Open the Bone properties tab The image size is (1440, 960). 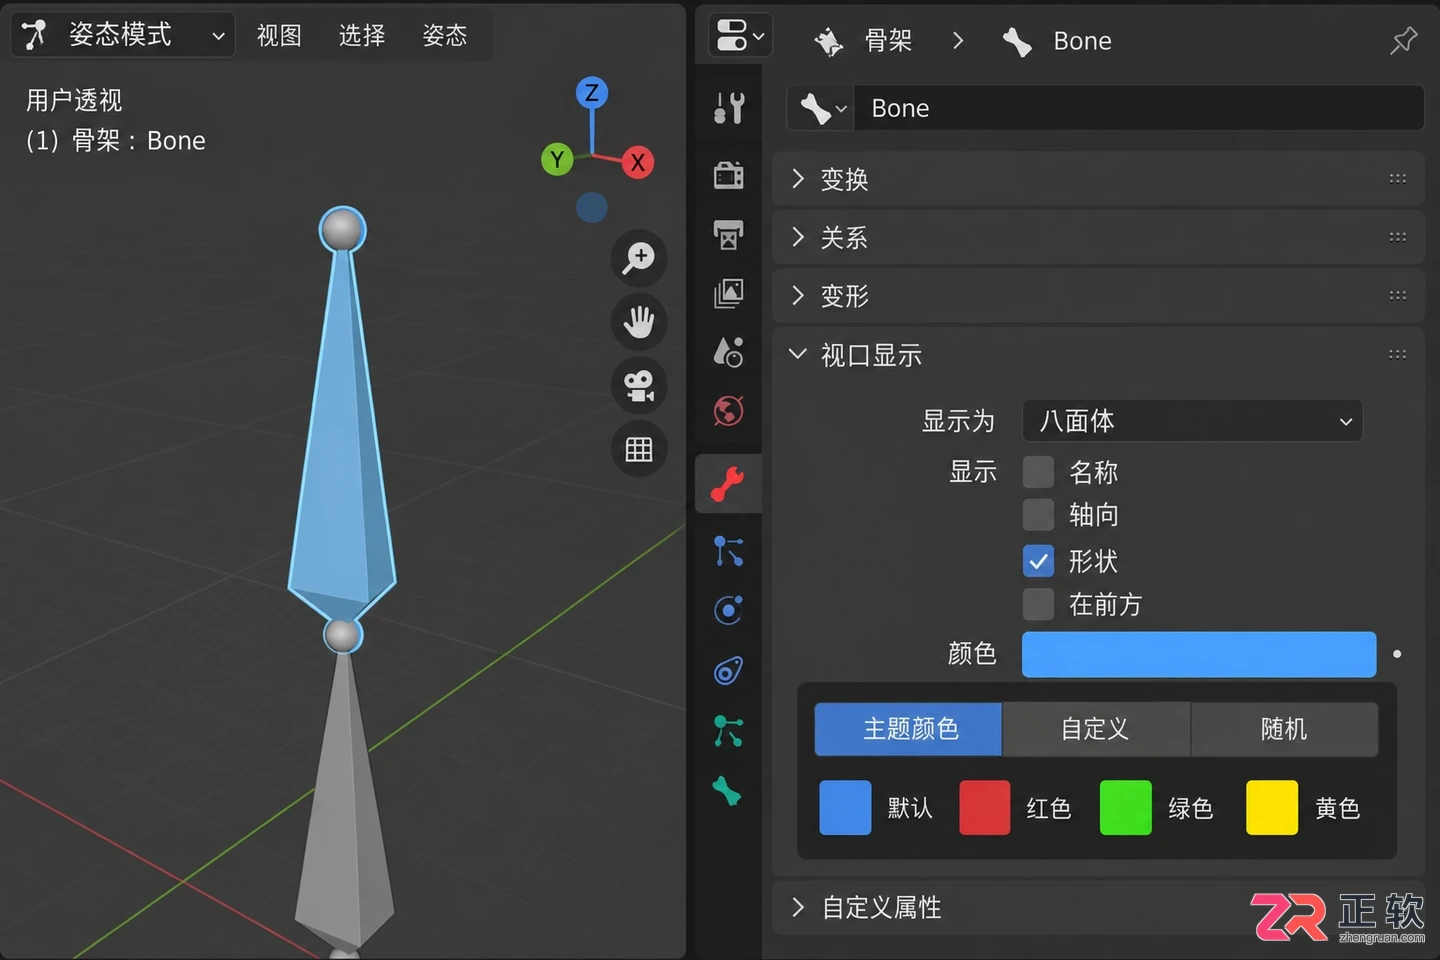pyautogui.click(x=729, y=791)
